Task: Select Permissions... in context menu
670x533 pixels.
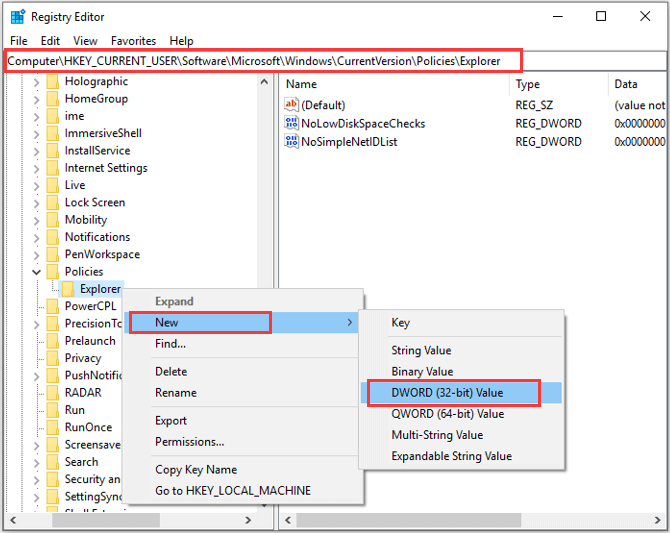Action: pyautogui.click(x=241, y=442)
